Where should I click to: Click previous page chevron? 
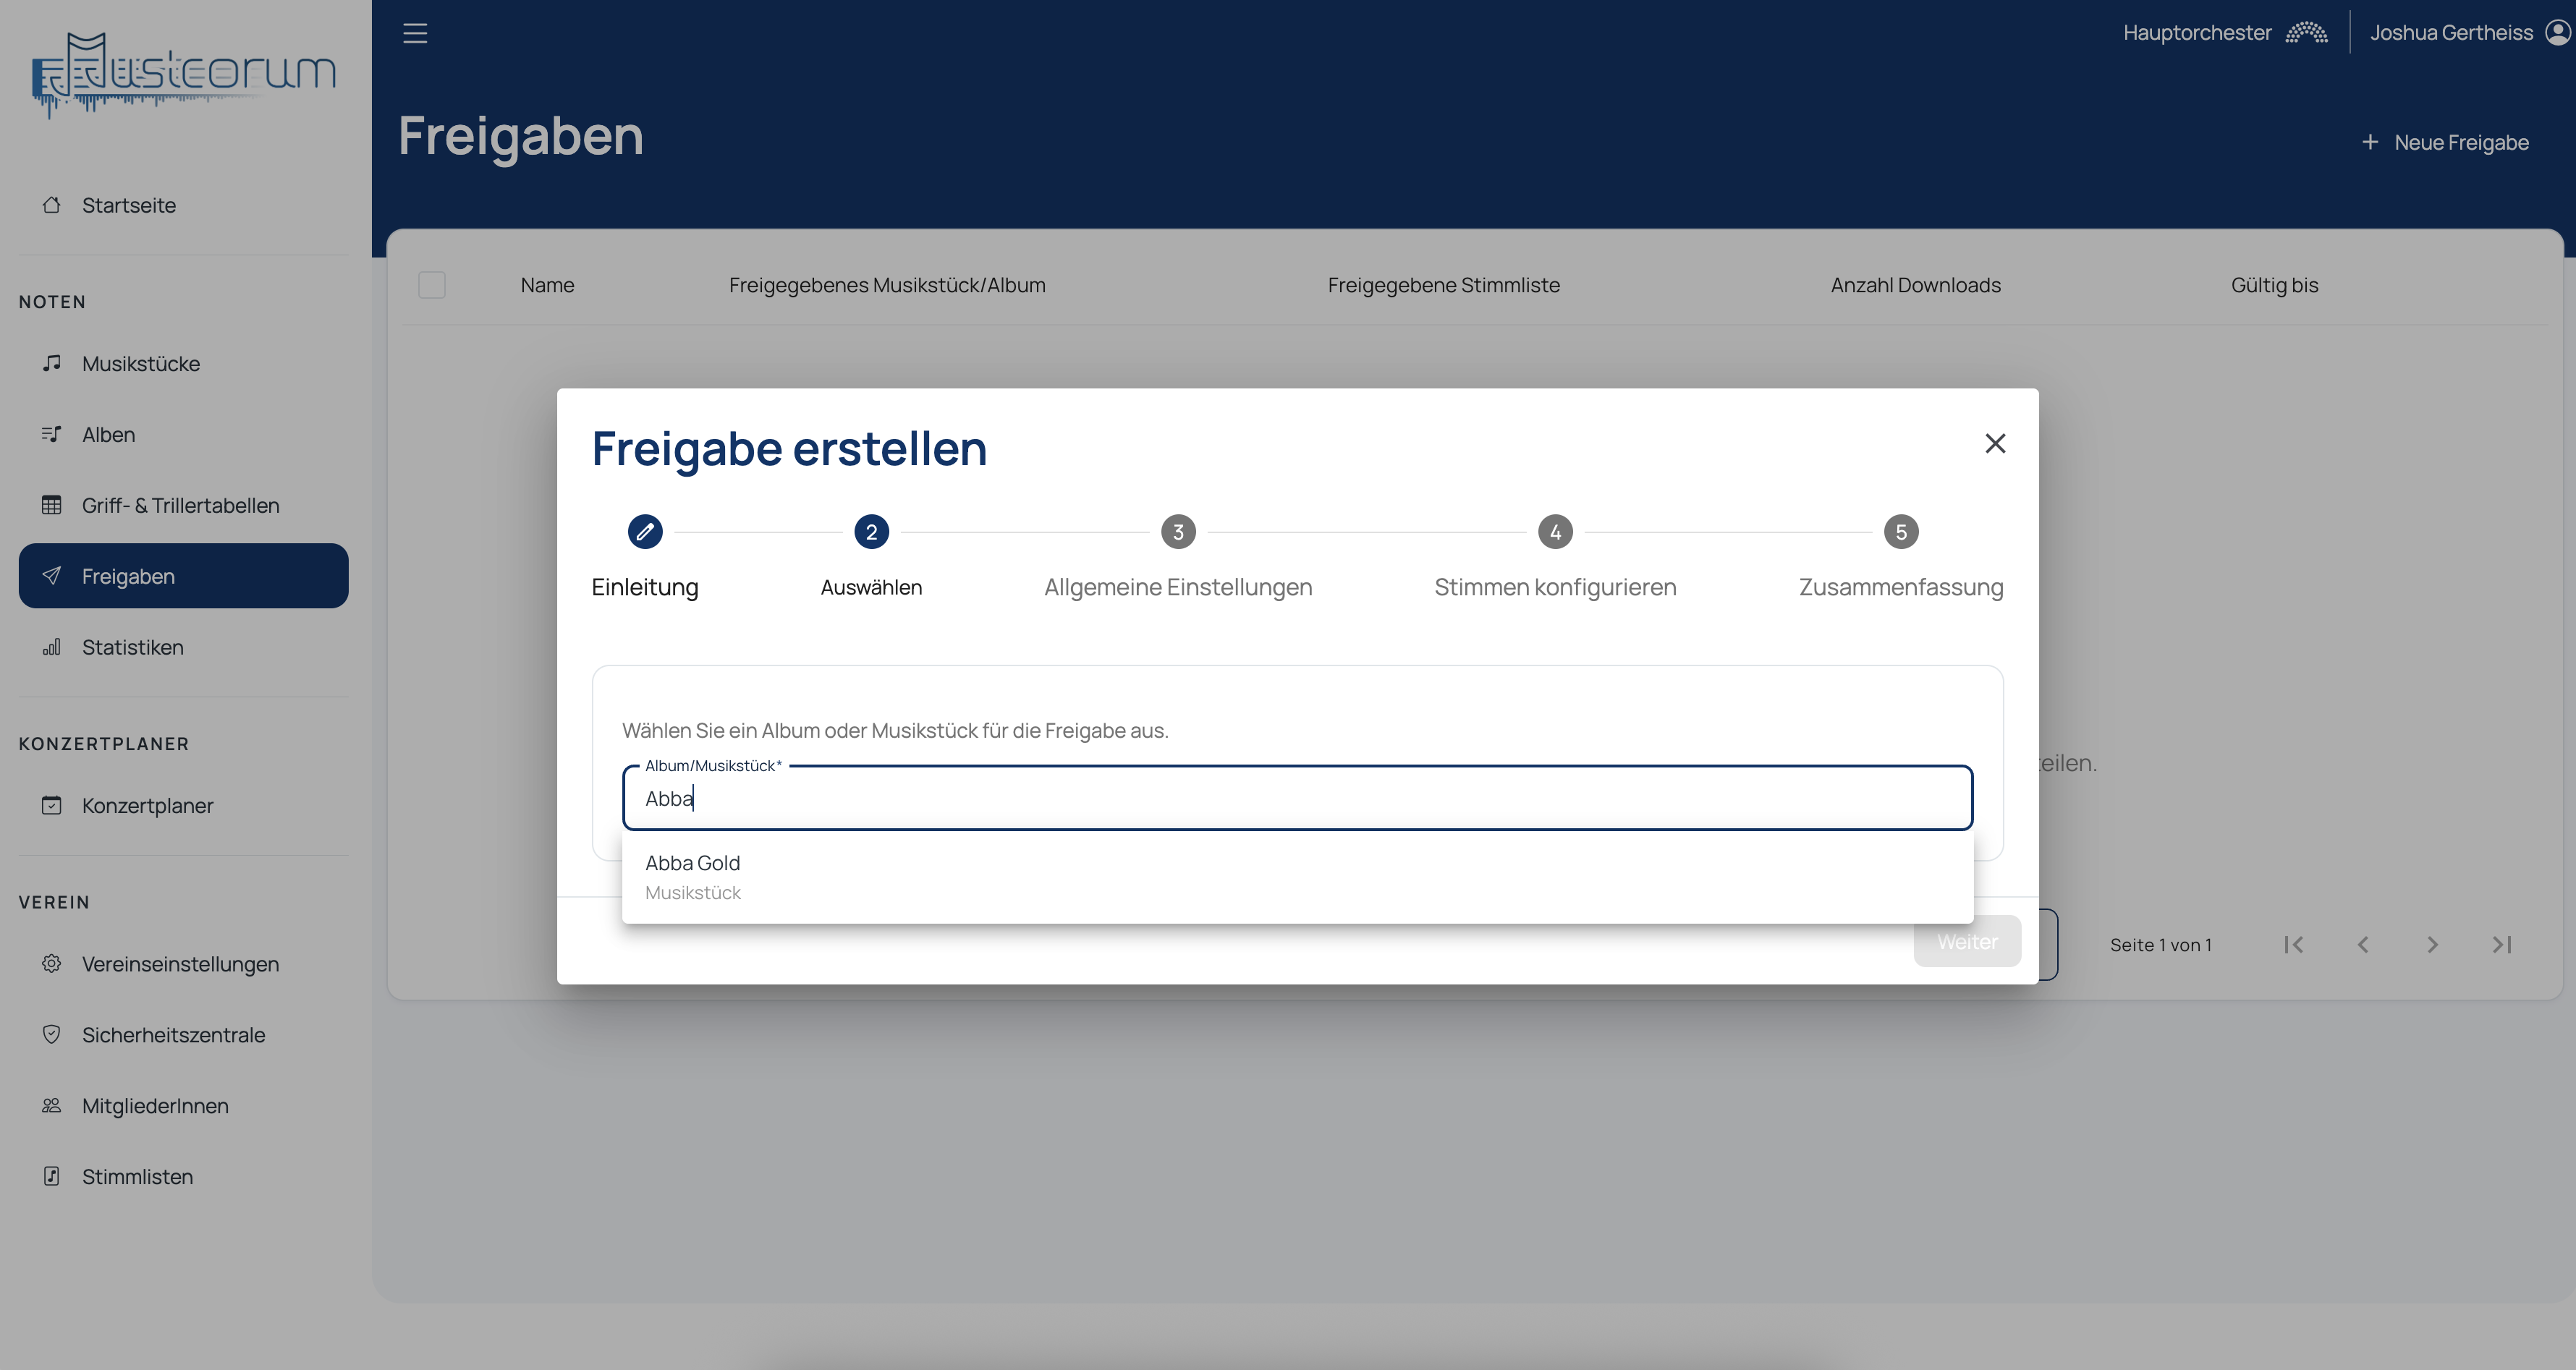pos(2363,945)
